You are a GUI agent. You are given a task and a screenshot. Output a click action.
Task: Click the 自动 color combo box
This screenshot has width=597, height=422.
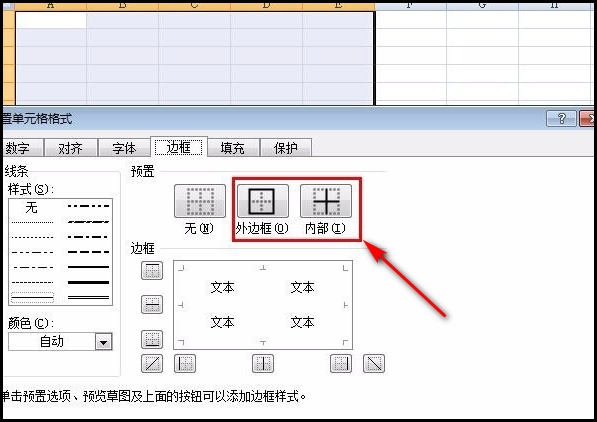point(60,342)
